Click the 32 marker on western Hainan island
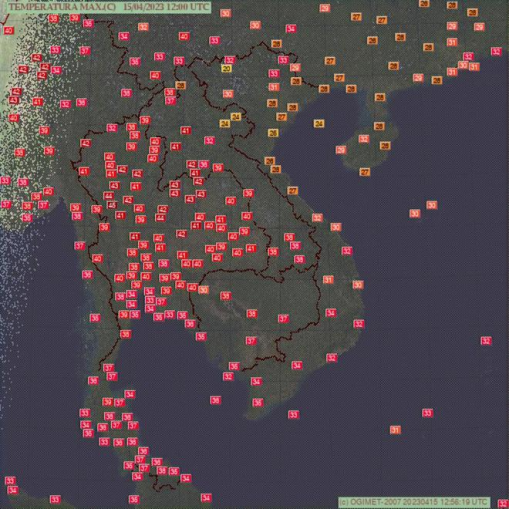This screenshot has width=510, height=510. 364,139
